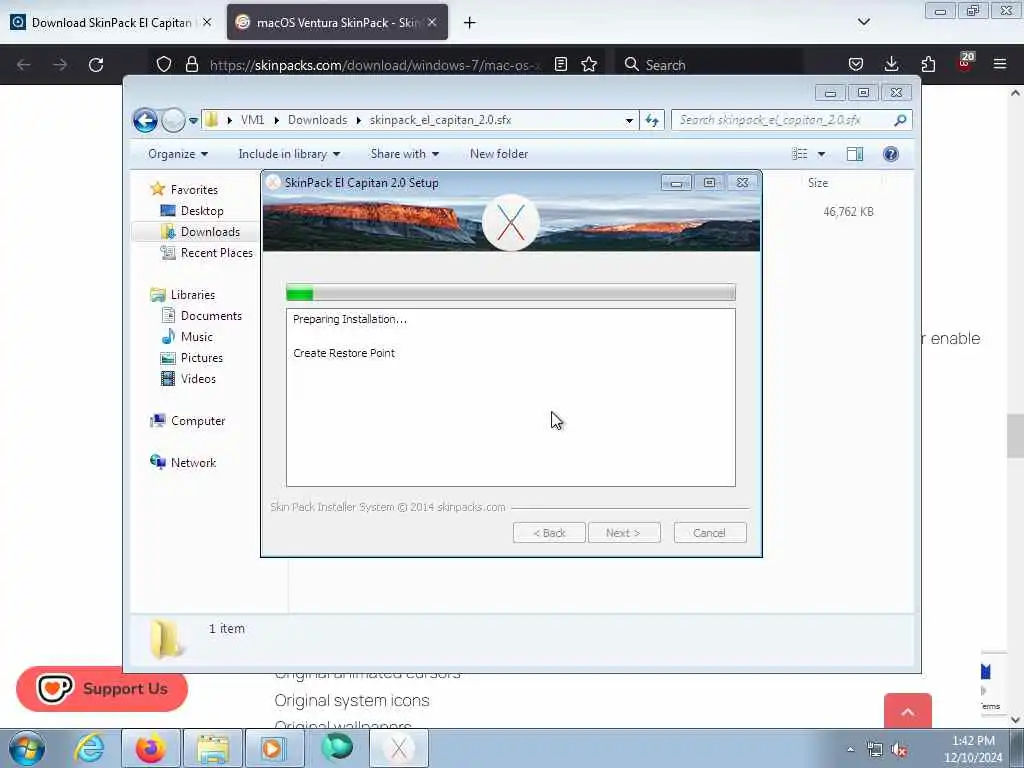Expand Explorer address bar history dropdown
The width and height of the screenshot is (1024, 768).
click(629, 120)
